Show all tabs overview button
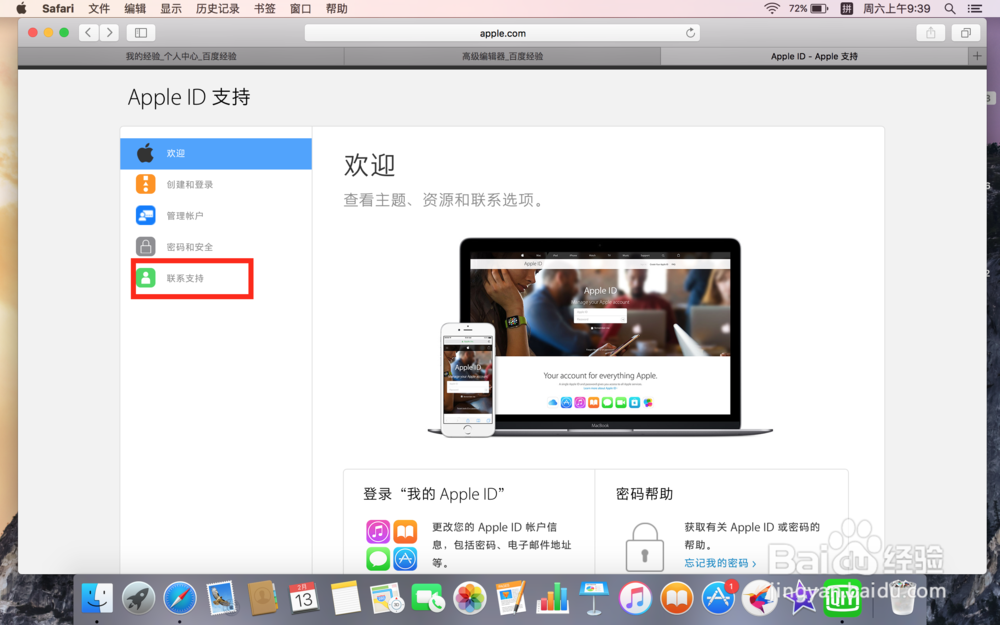The image size is (1000, 625). coord(966,33)
